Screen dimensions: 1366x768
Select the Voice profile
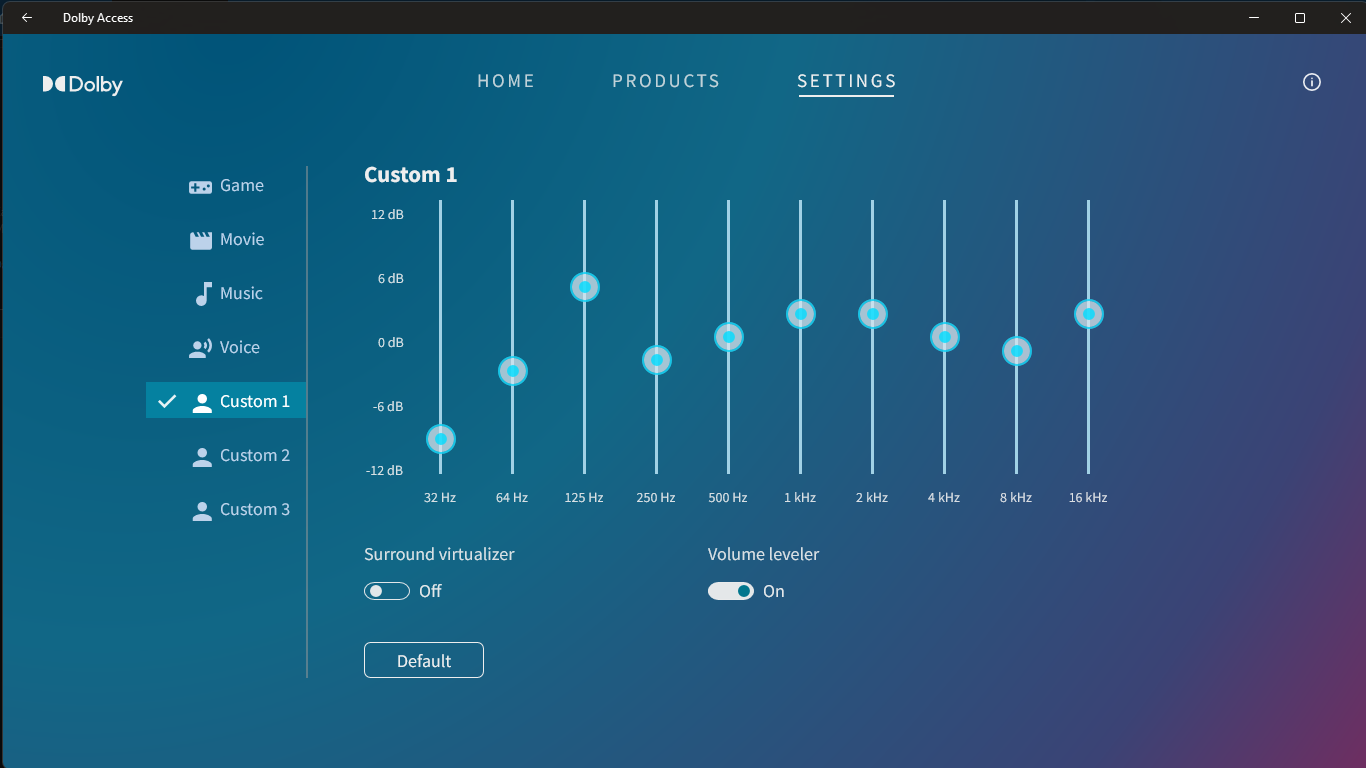pyautogui.click(x=227, y=347)
